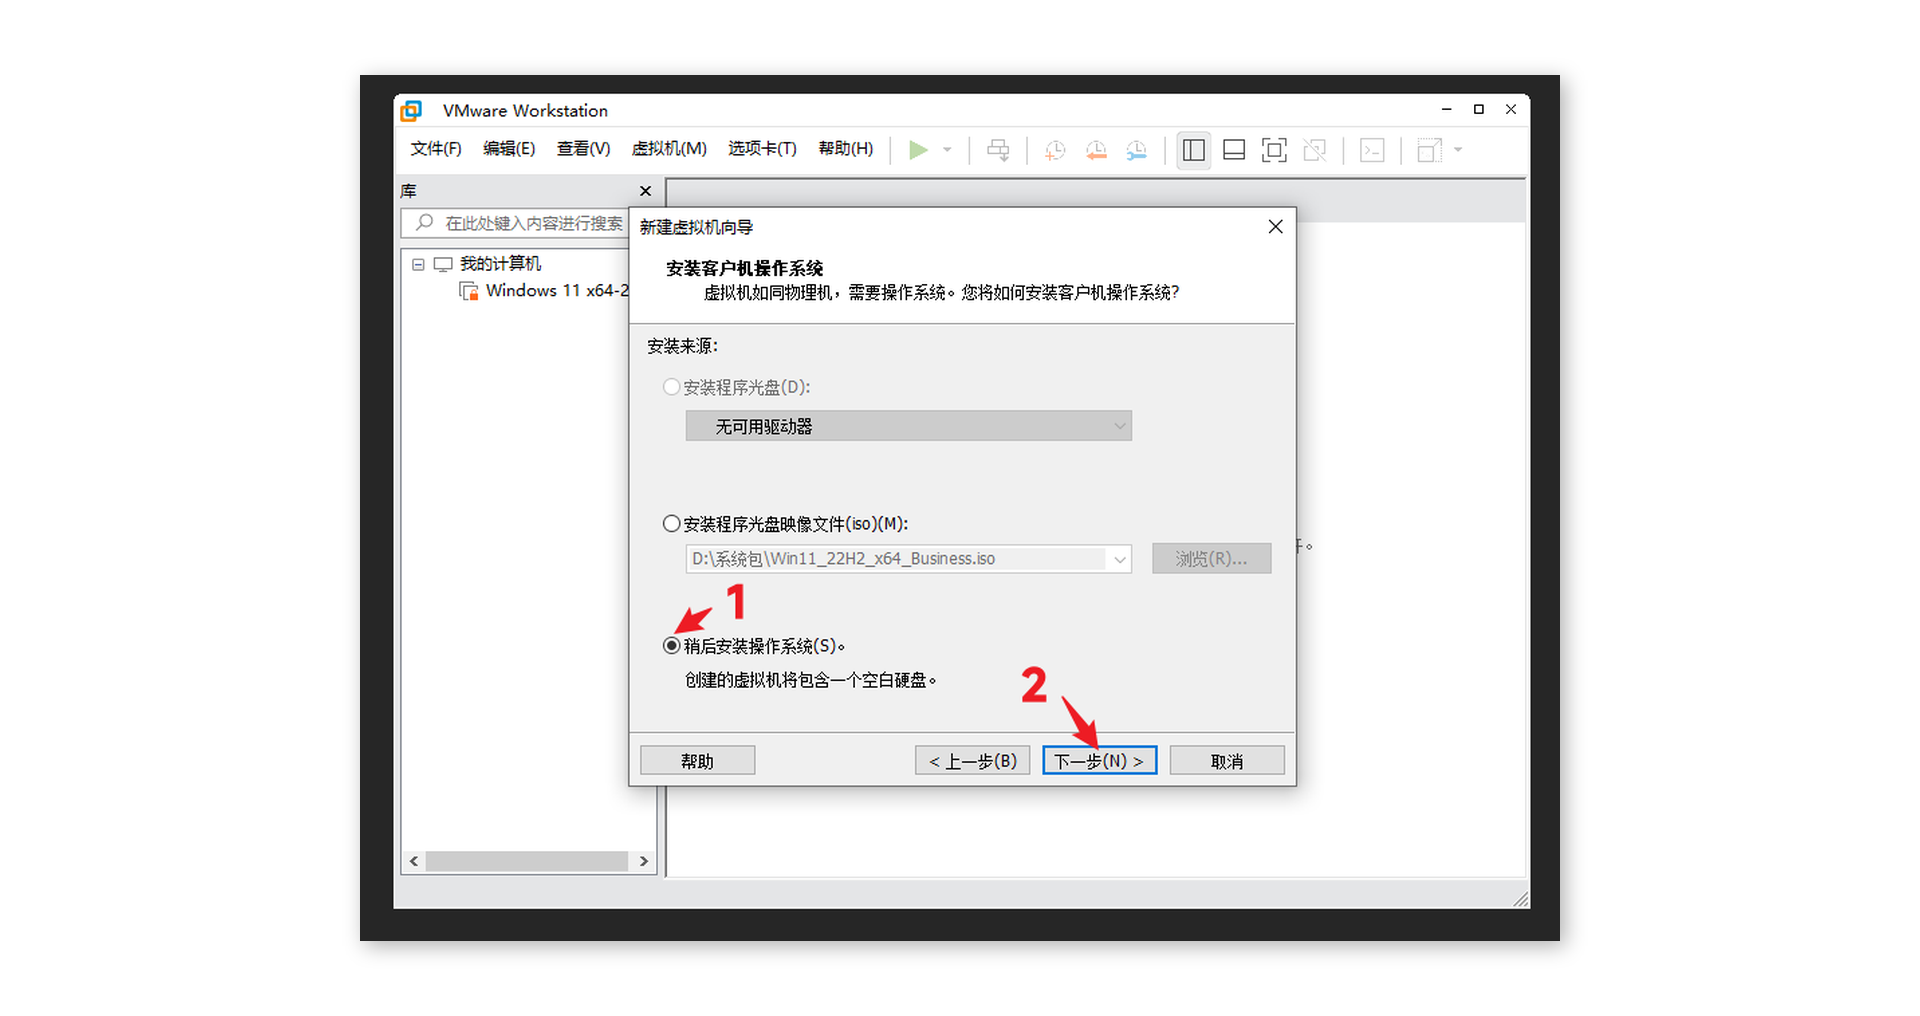Screen dimensions: 1920x1016
Task: Click the send Ctrl+Alt+Del toolbar icon
Action: pos(998,150)
